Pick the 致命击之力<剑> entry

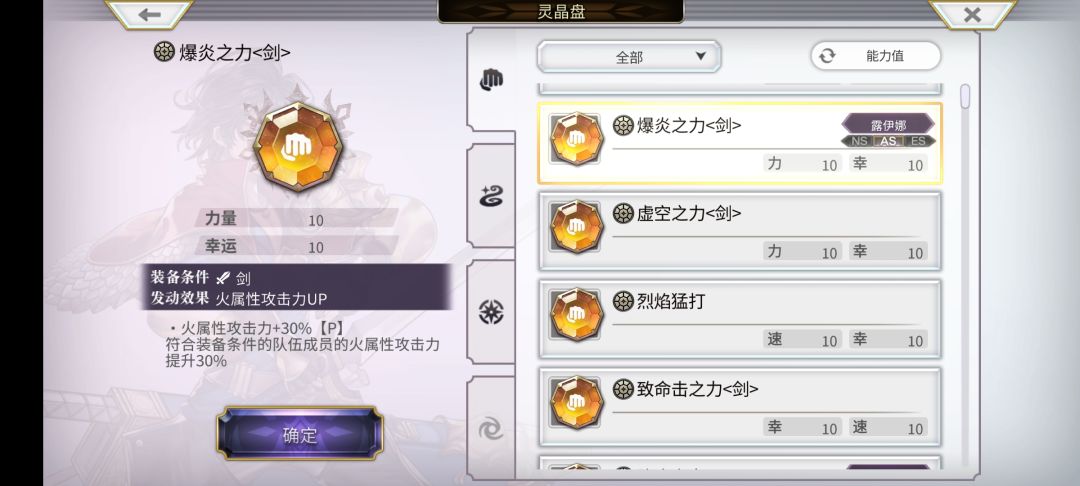740,407
